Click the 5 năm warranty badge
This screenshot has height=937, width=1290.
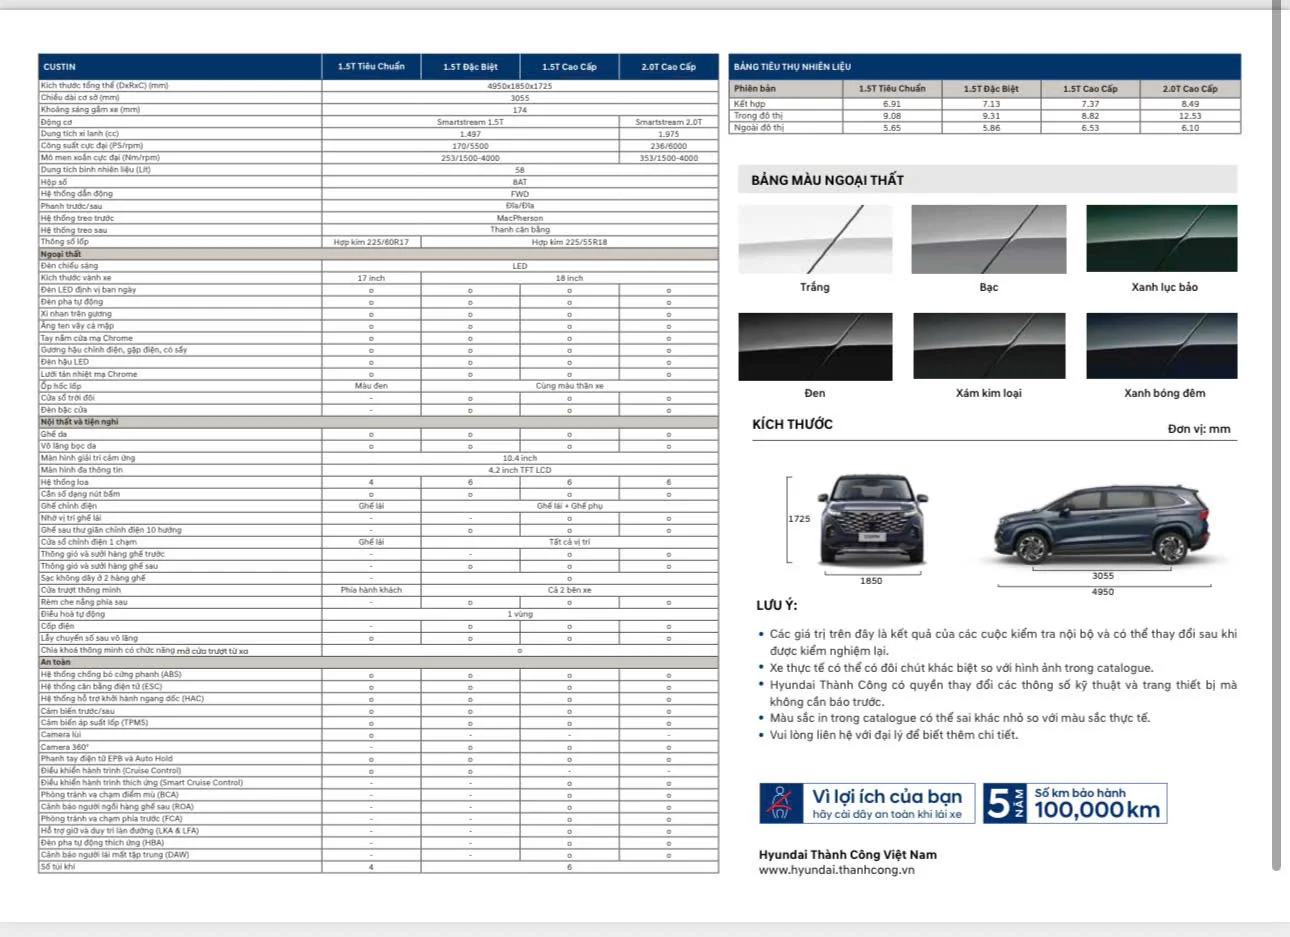pos(1075,803)
